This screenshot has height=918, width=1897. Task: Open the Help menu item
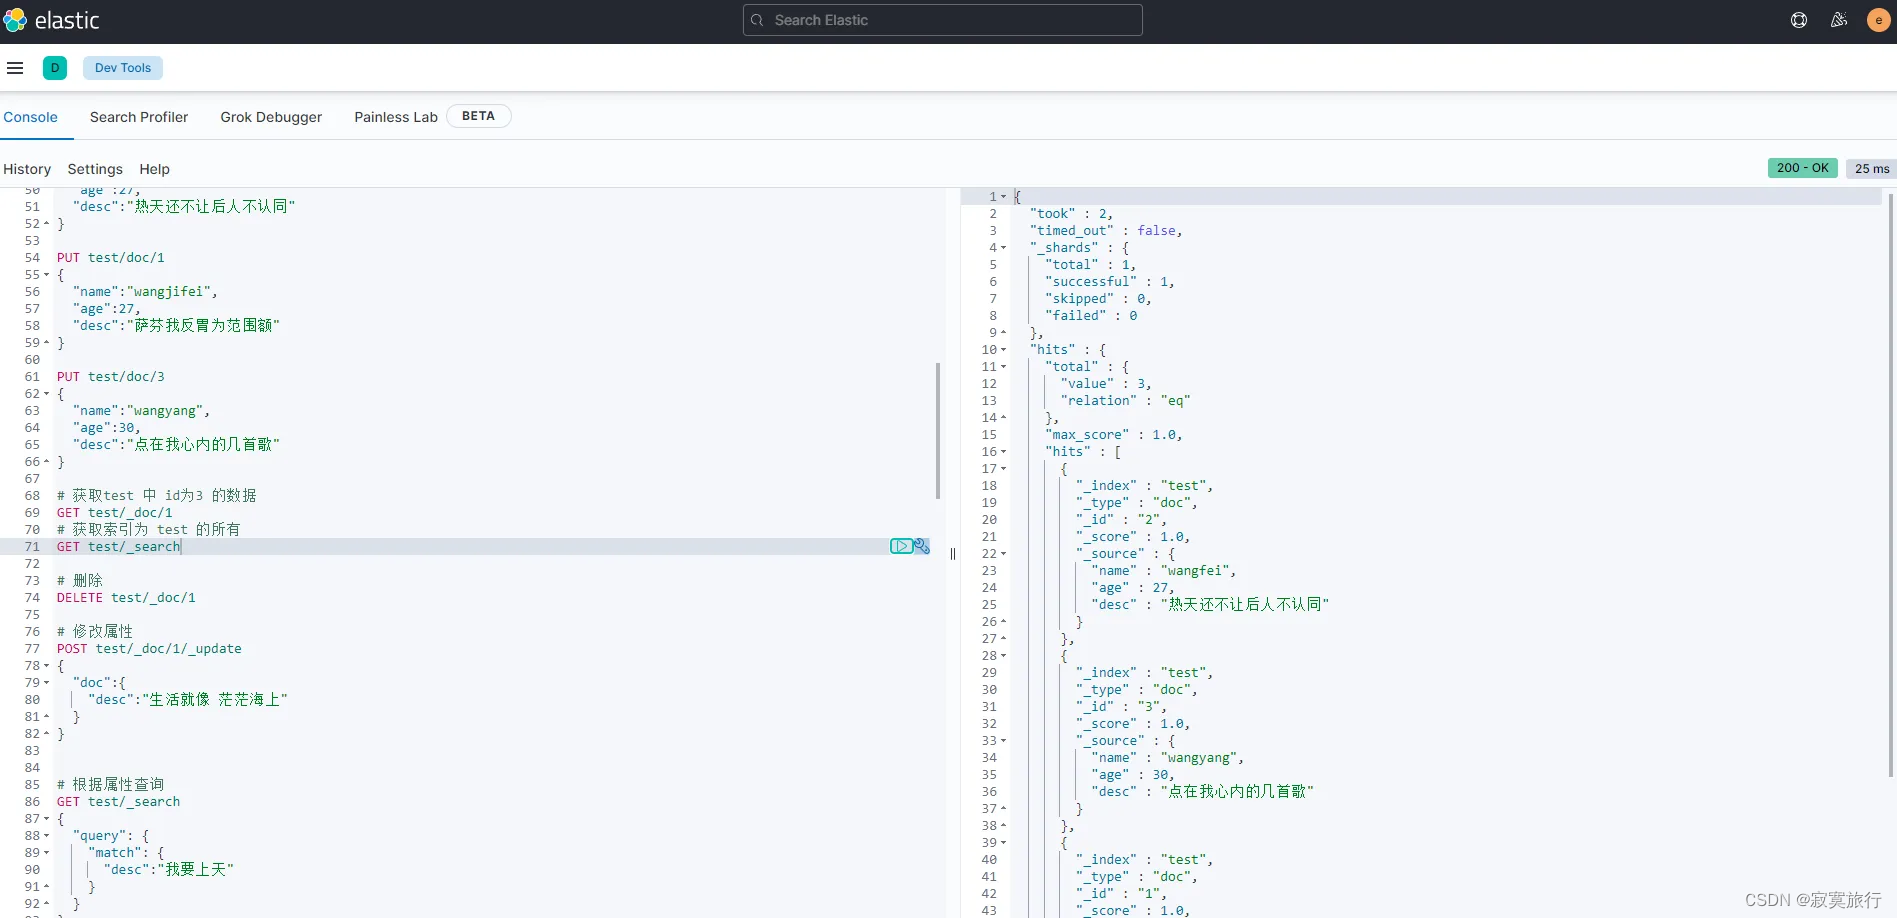(155, 169)
